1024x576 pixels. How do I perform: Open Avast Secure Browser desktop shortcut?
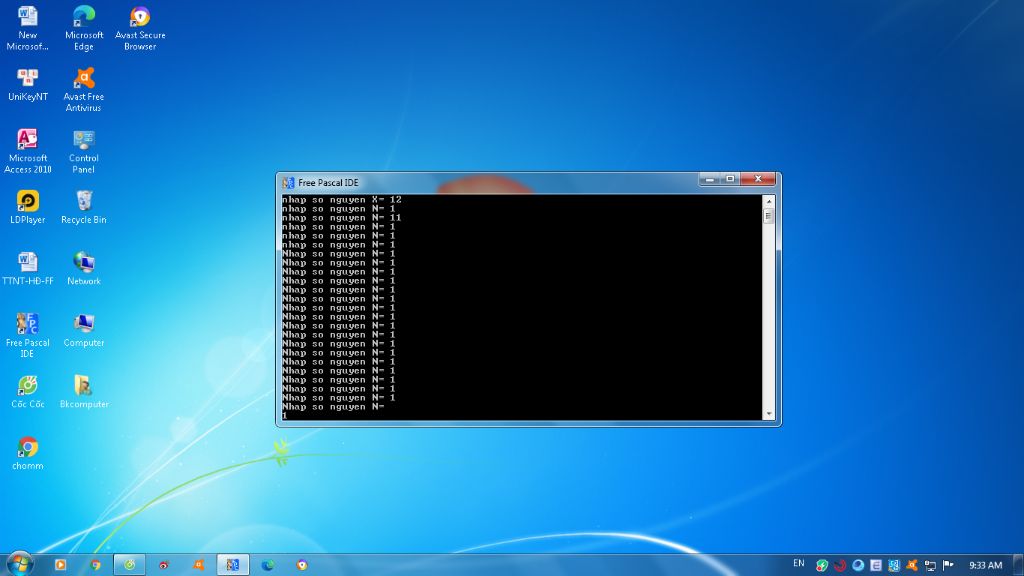[x=140, y=28]
